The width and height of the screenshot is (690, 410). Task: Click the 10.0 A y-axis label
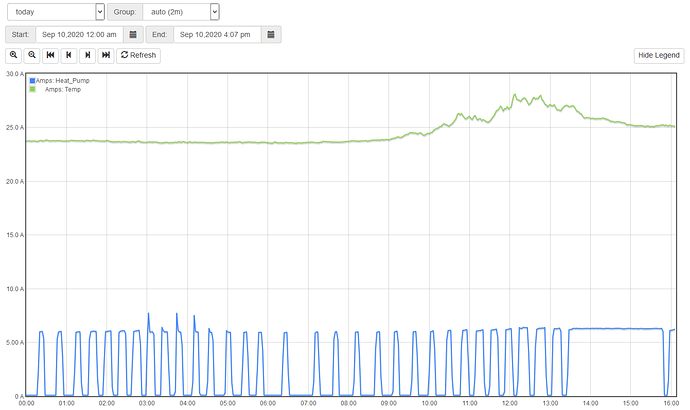[x=15, y=289]
